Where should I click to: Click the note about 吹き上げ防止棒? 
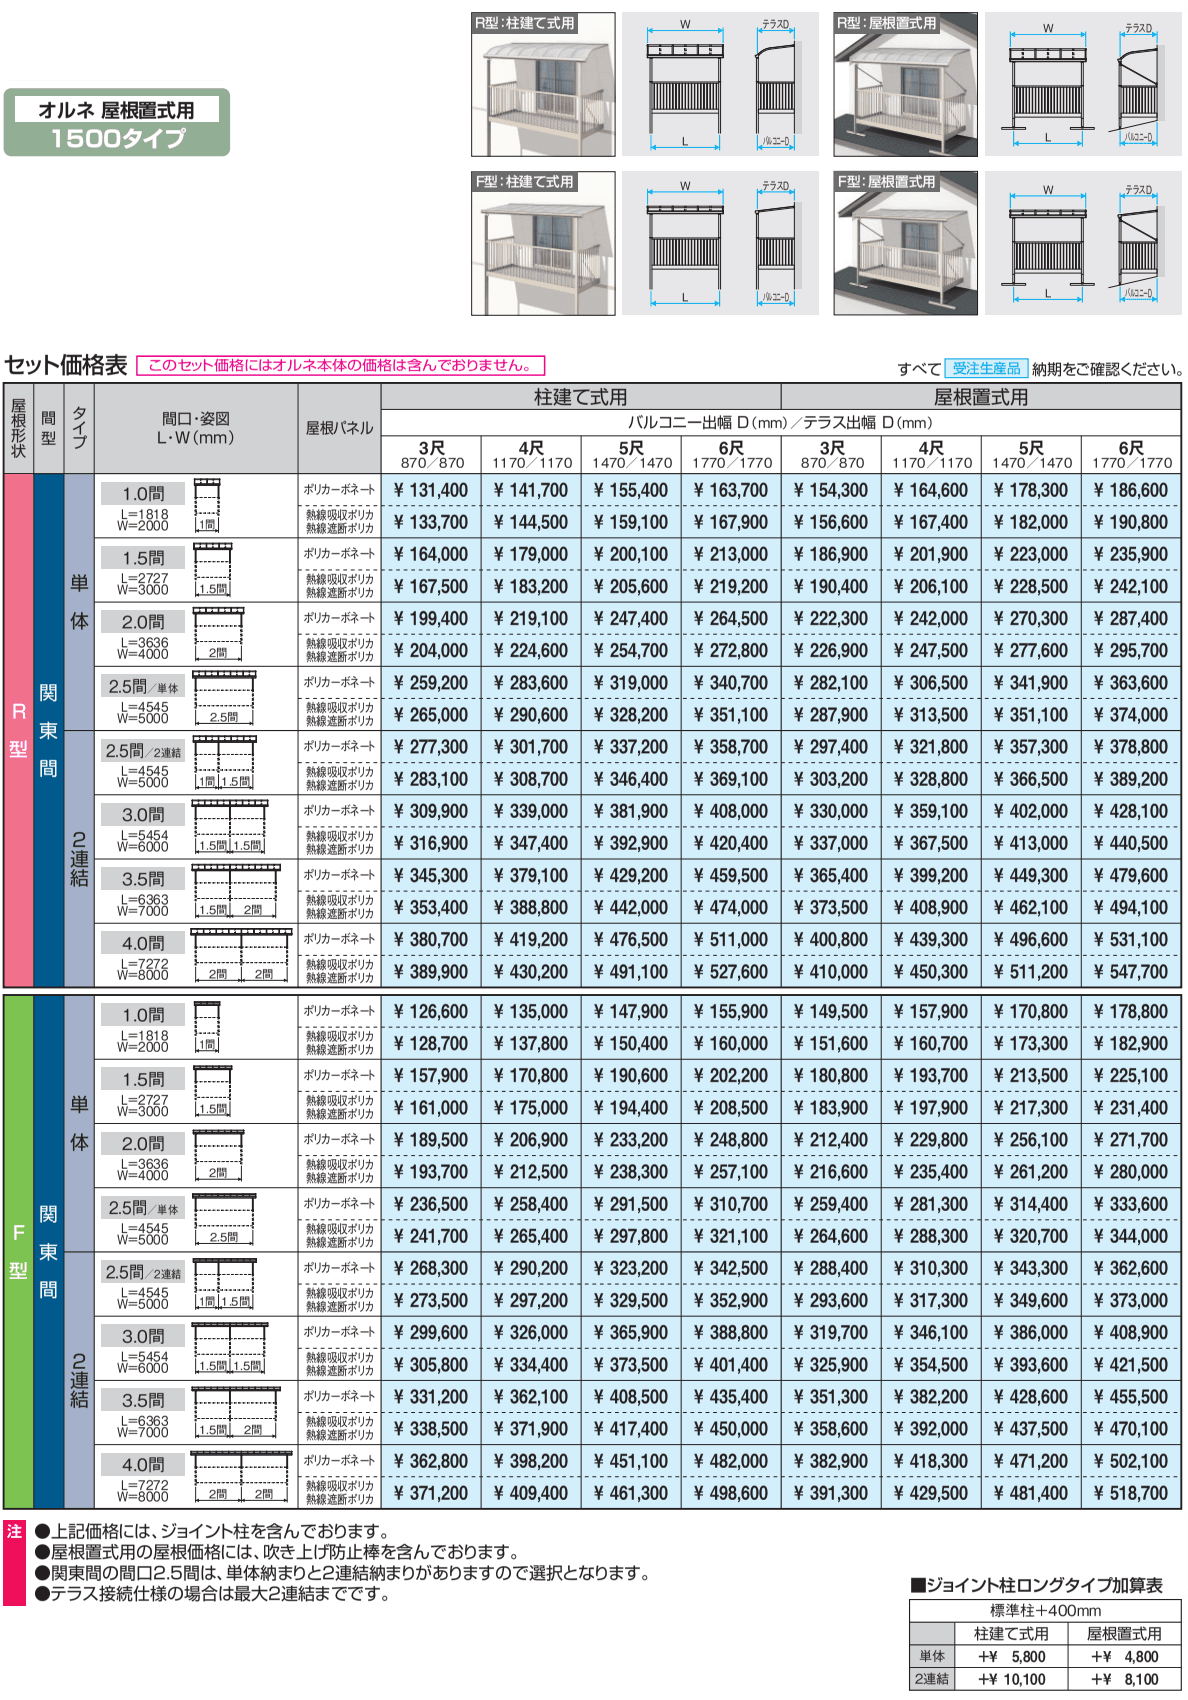click(277, 1551)
